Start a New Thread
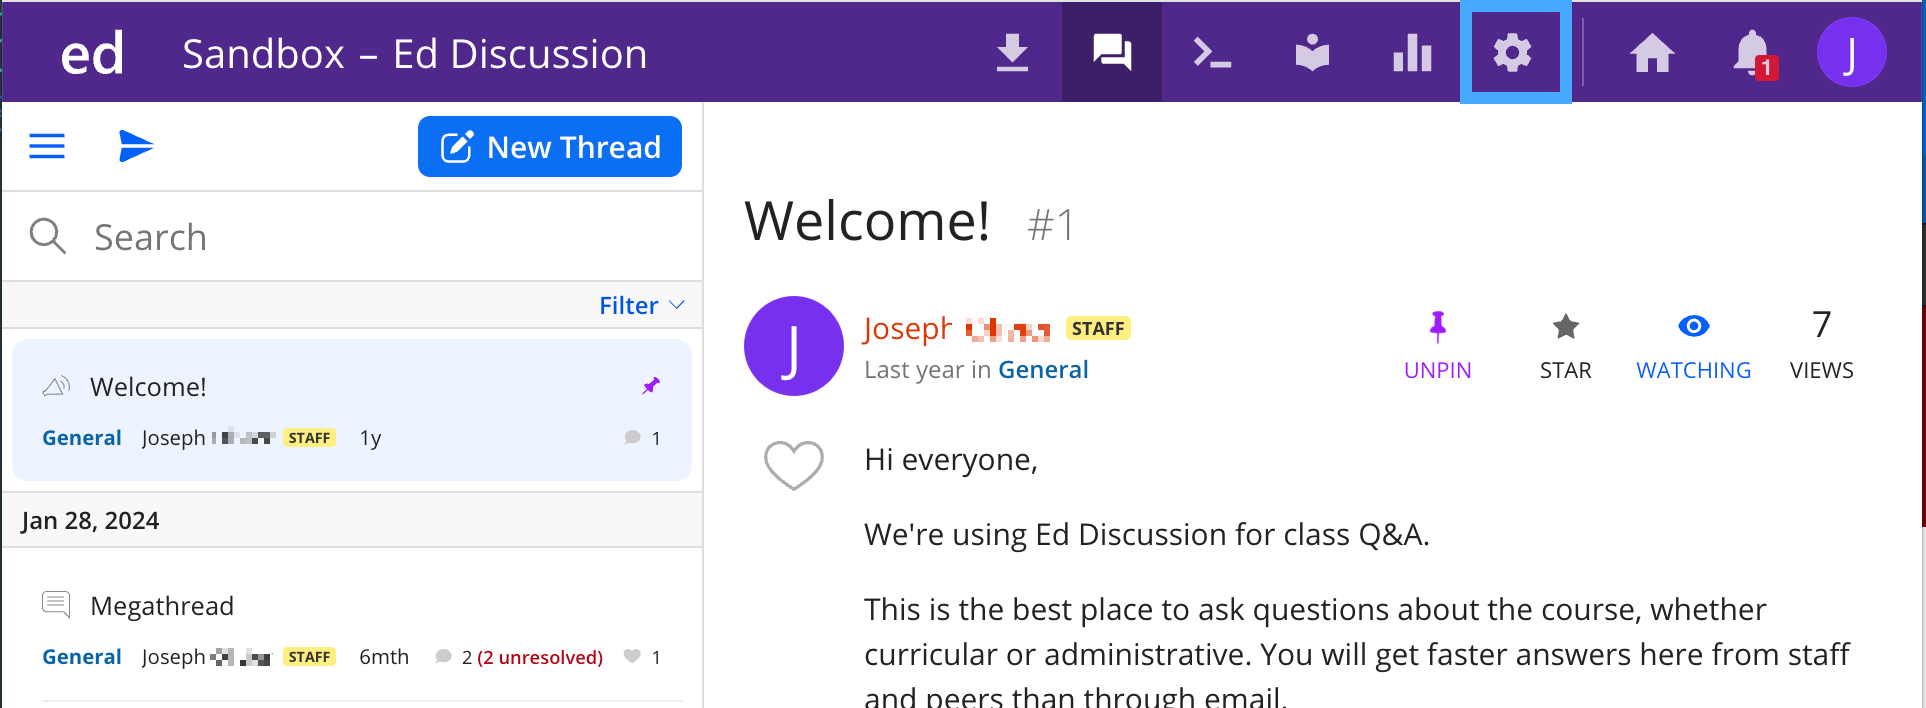 (x=550, y=147)
